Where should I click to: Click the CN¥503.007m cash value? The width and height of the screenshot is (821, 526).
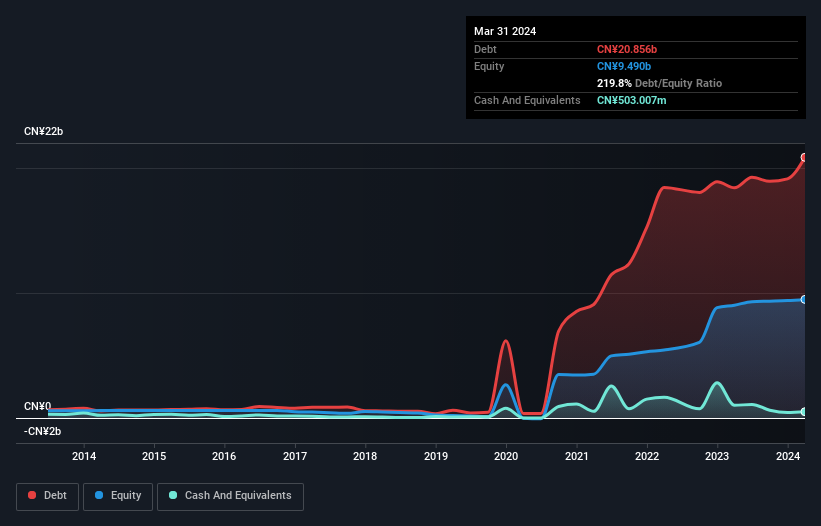point(631,100)
